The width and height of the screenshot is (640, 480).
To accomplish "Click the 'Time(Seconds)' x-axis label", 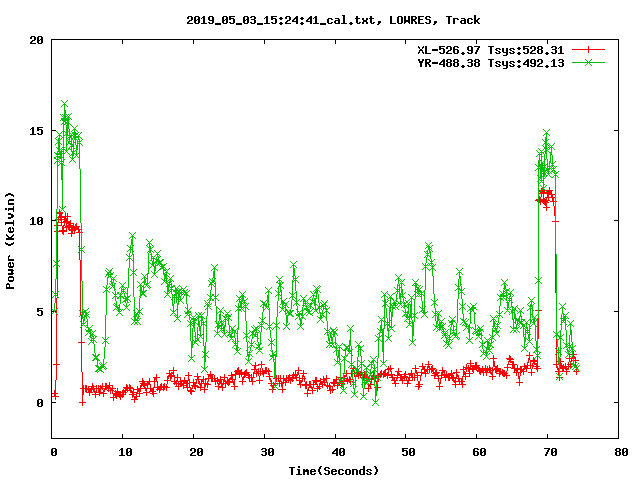I will pos(333,471).
